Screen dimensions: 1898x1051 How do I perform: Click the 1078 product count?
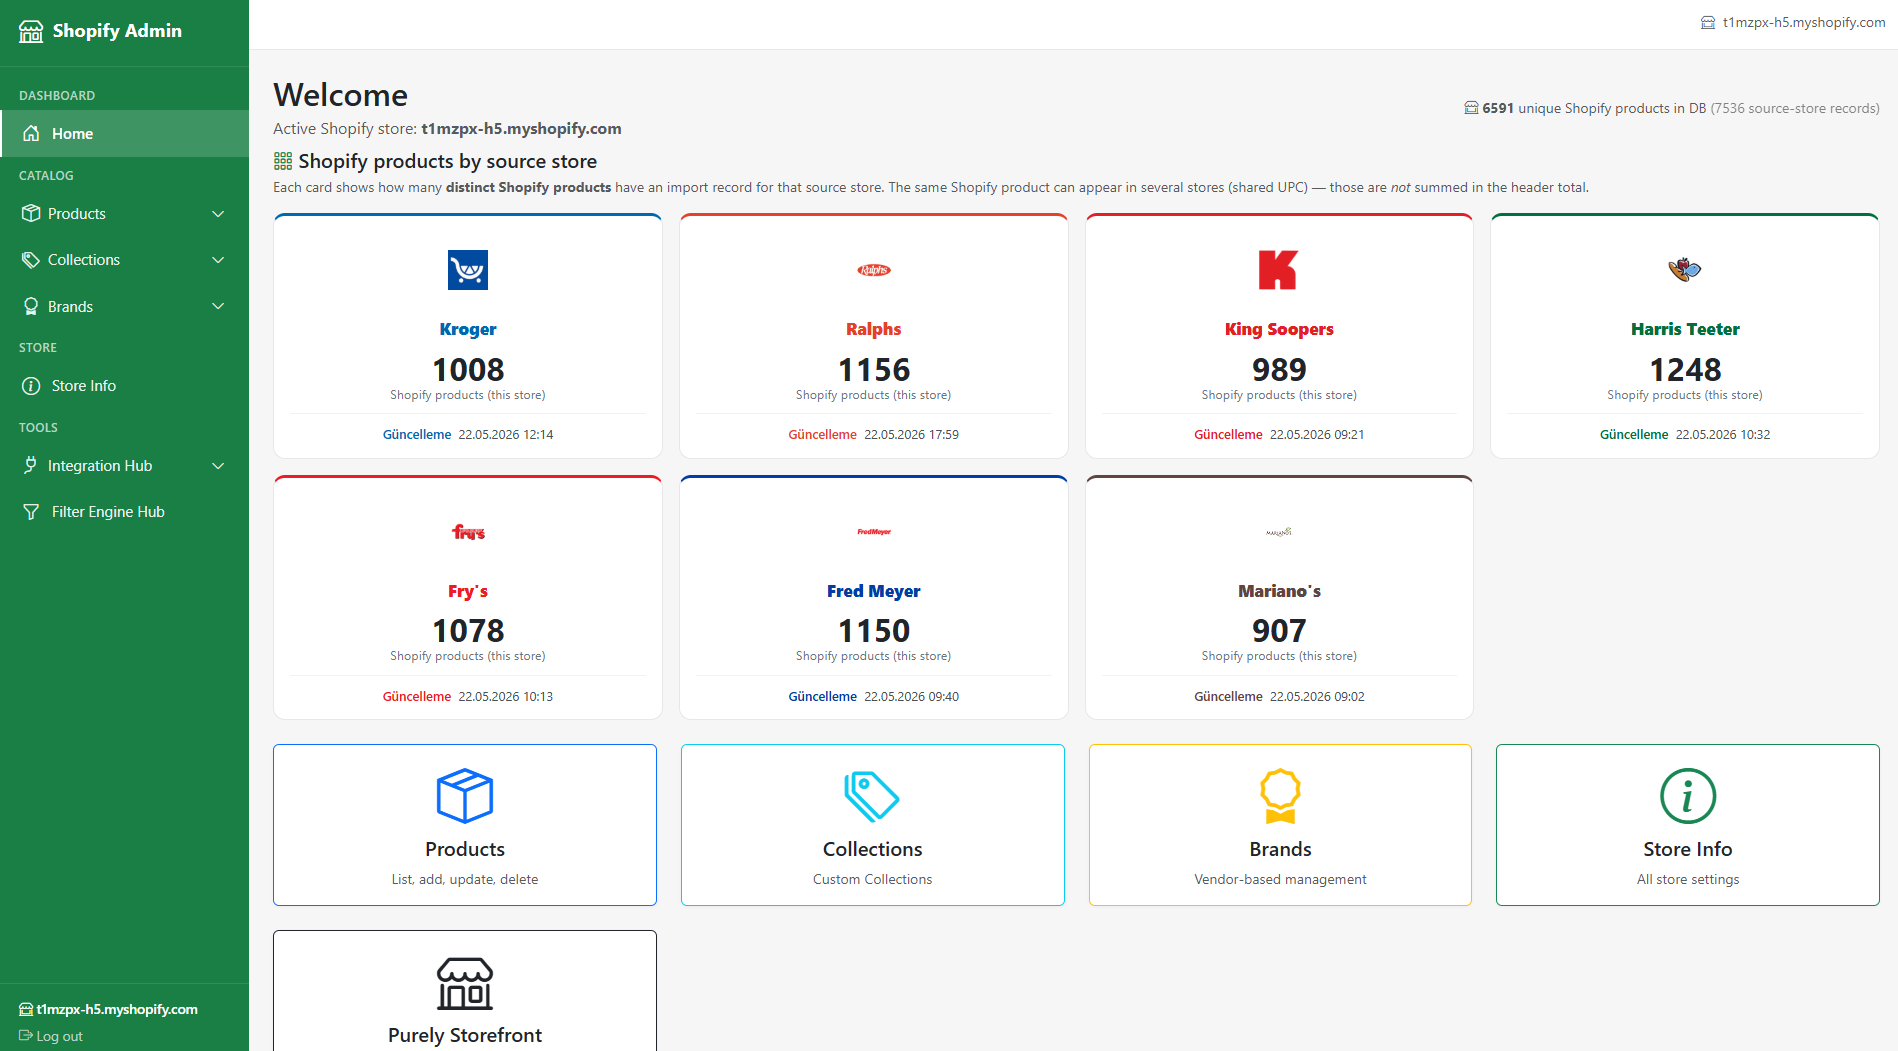pyautogui.click(x=468, y=631)
